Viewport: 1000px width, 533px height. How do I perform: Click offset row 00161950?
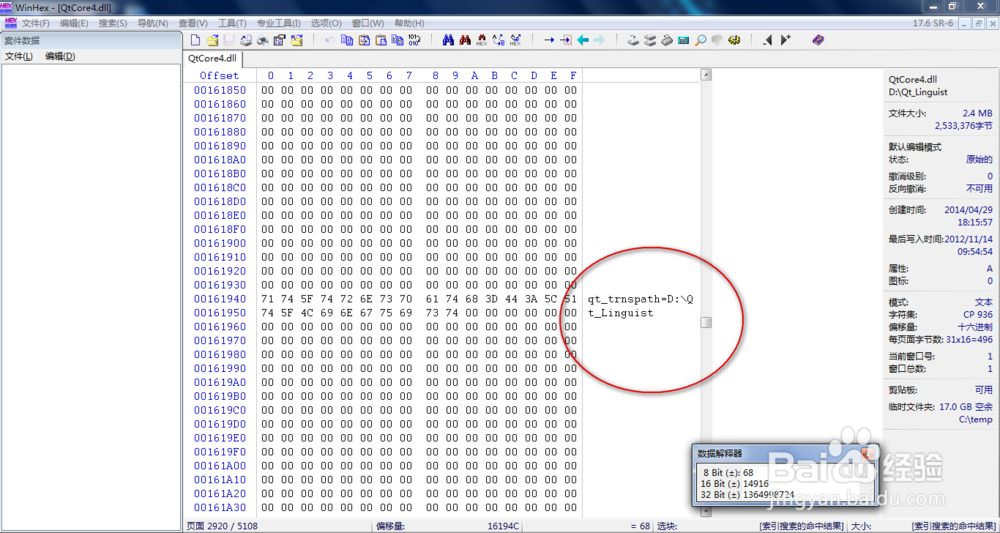[x=219, y=312]
